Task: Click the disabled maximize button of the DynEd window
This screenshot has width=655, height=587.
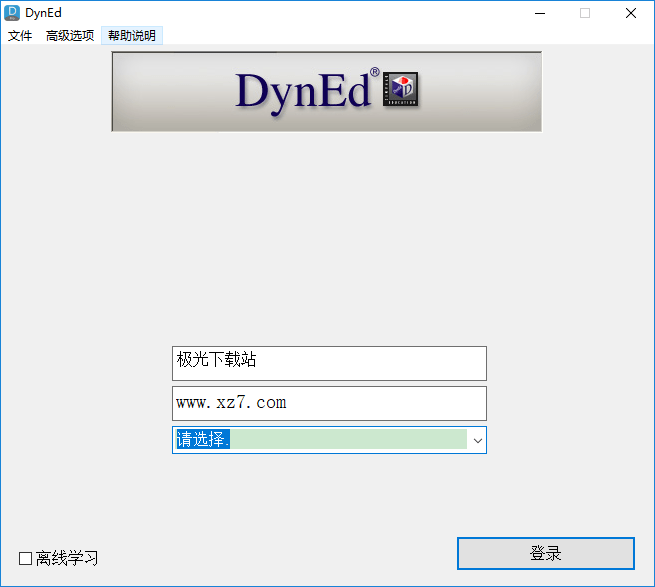Action: click(x=585, y=13)
